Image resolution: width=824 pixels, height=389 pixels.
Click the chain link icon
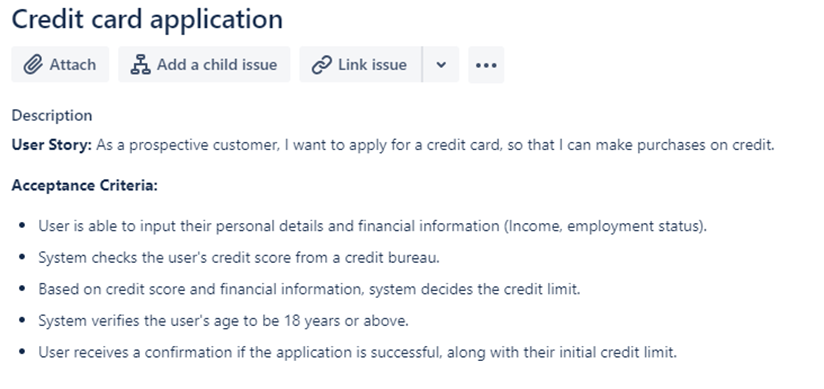tap(322, 65)
